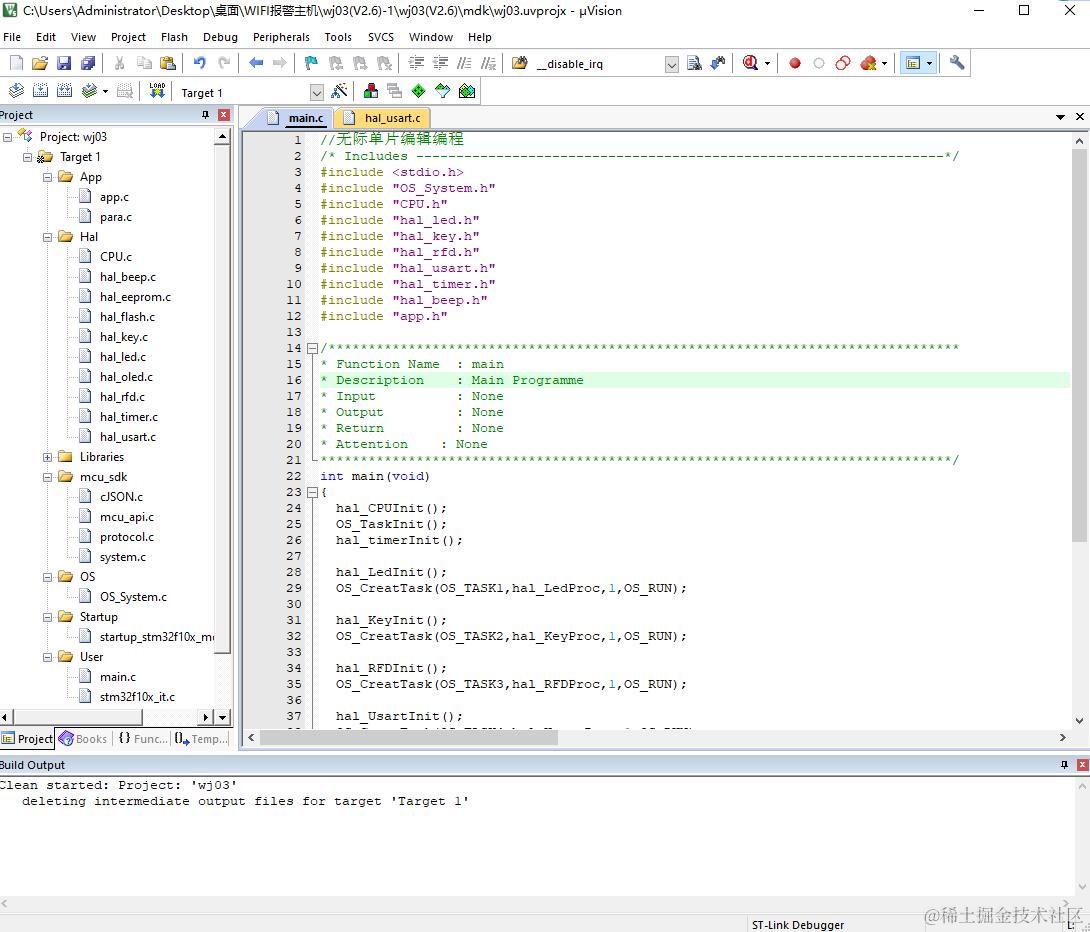Collapse the mcu_sdk group
This screenshot has height=932, width=1090.
pyautogui.click(x=47, y=477)
